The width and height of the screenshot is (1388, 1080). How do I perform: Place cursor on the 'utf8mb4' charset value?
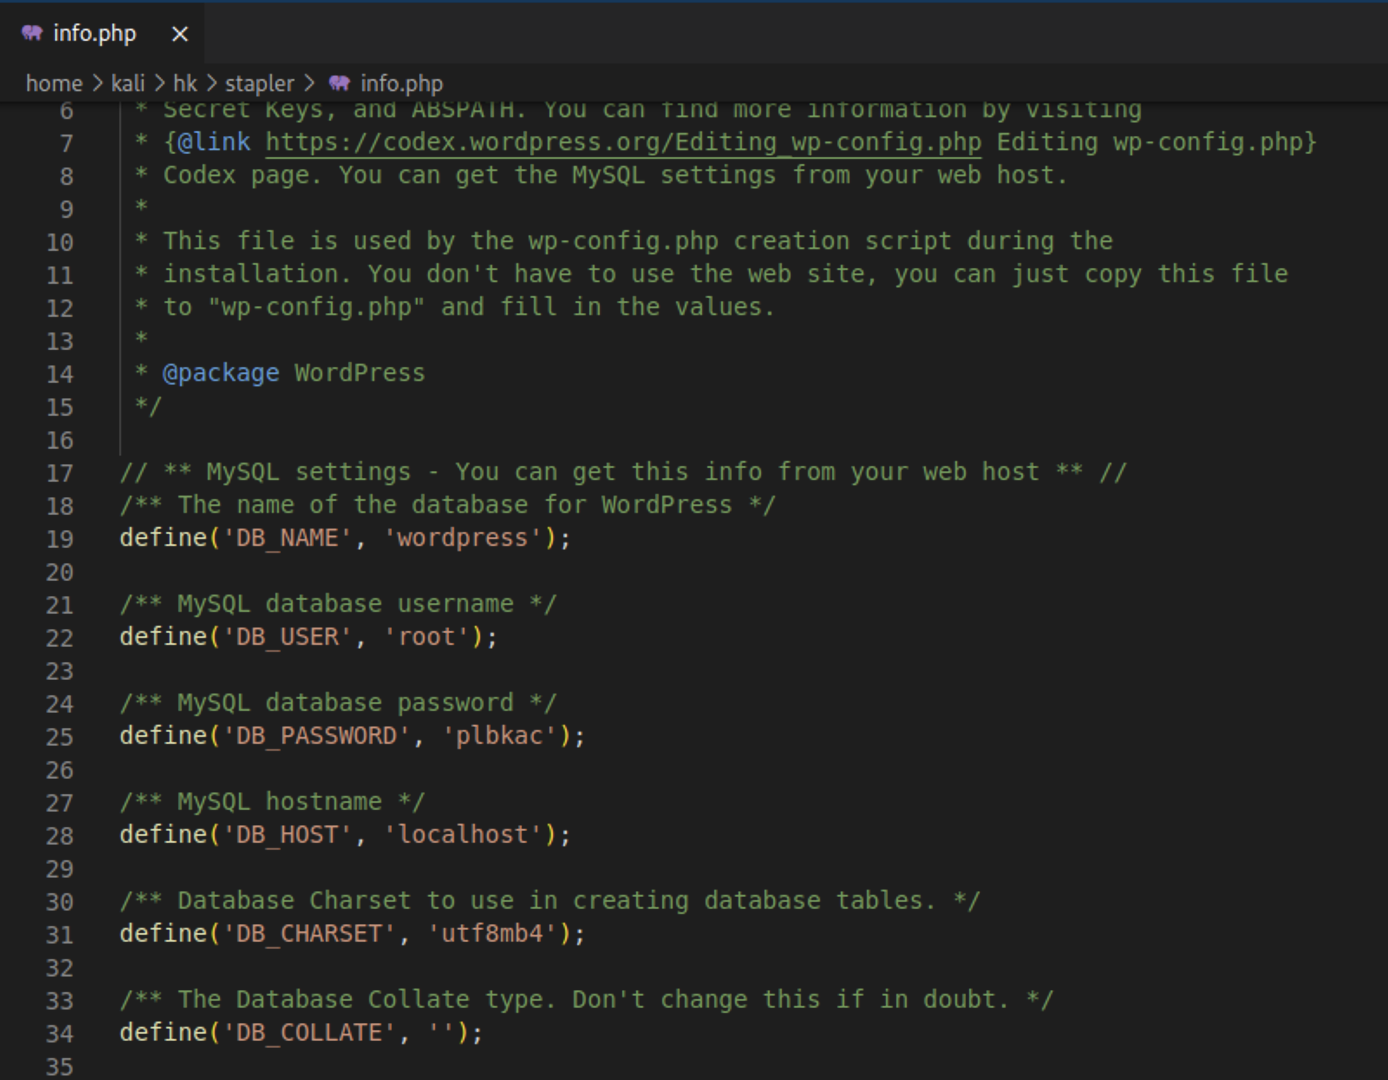(x=492, y=934)
